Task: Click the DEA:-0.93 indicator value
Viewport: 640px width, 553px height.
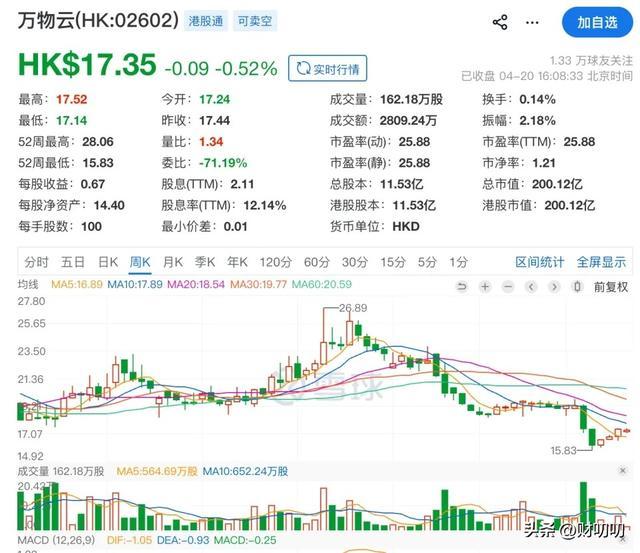Action: pos(183,540)
